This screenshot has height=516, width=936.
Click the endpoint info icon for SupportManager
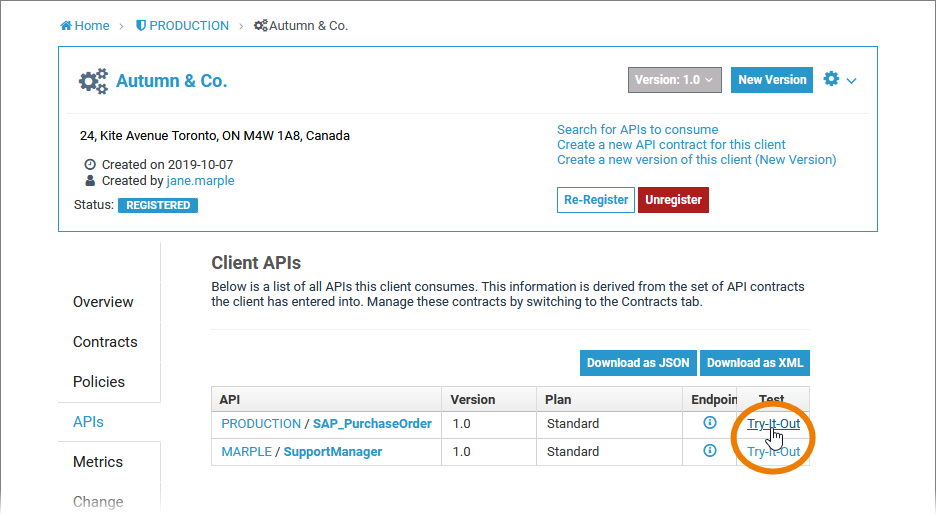pos(710,451)
